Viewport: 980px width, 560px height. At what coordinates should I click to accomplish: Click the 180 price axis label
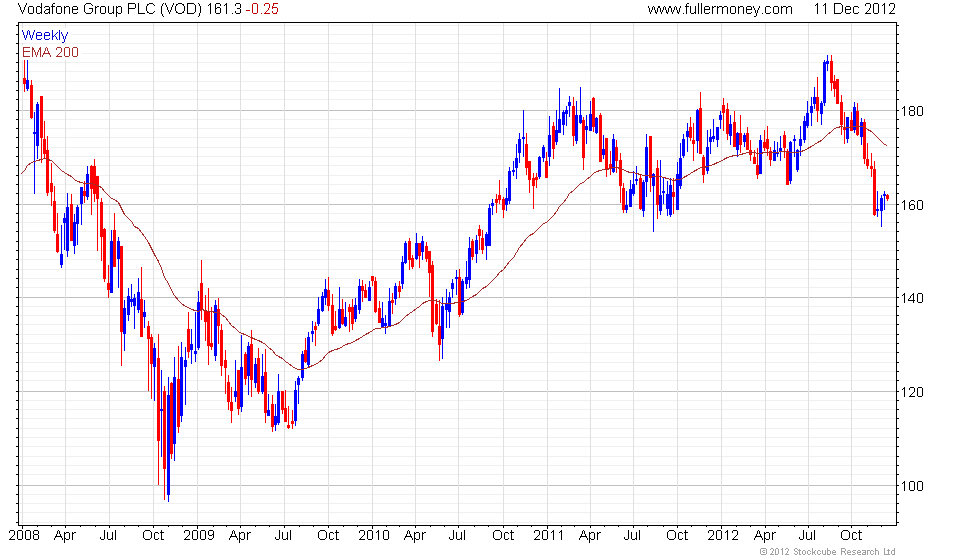coord(912,111)
